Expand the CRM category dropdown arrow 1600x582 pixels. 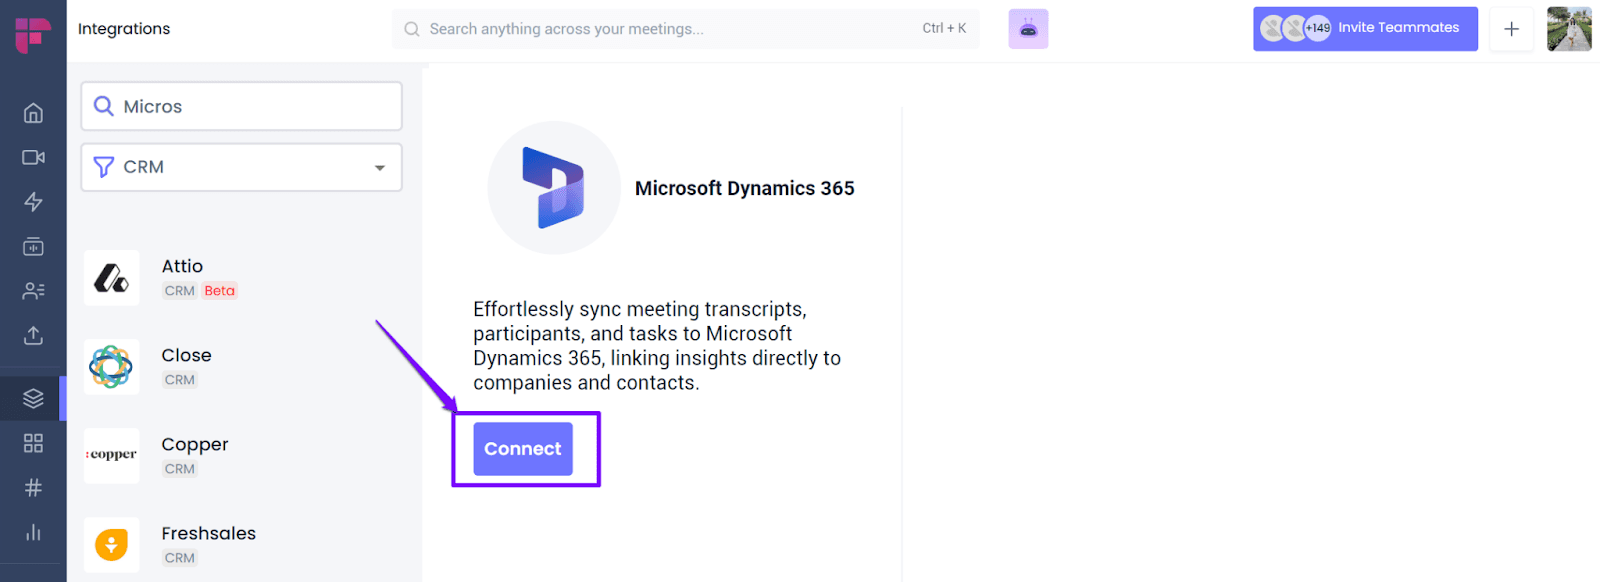(380, 168)
